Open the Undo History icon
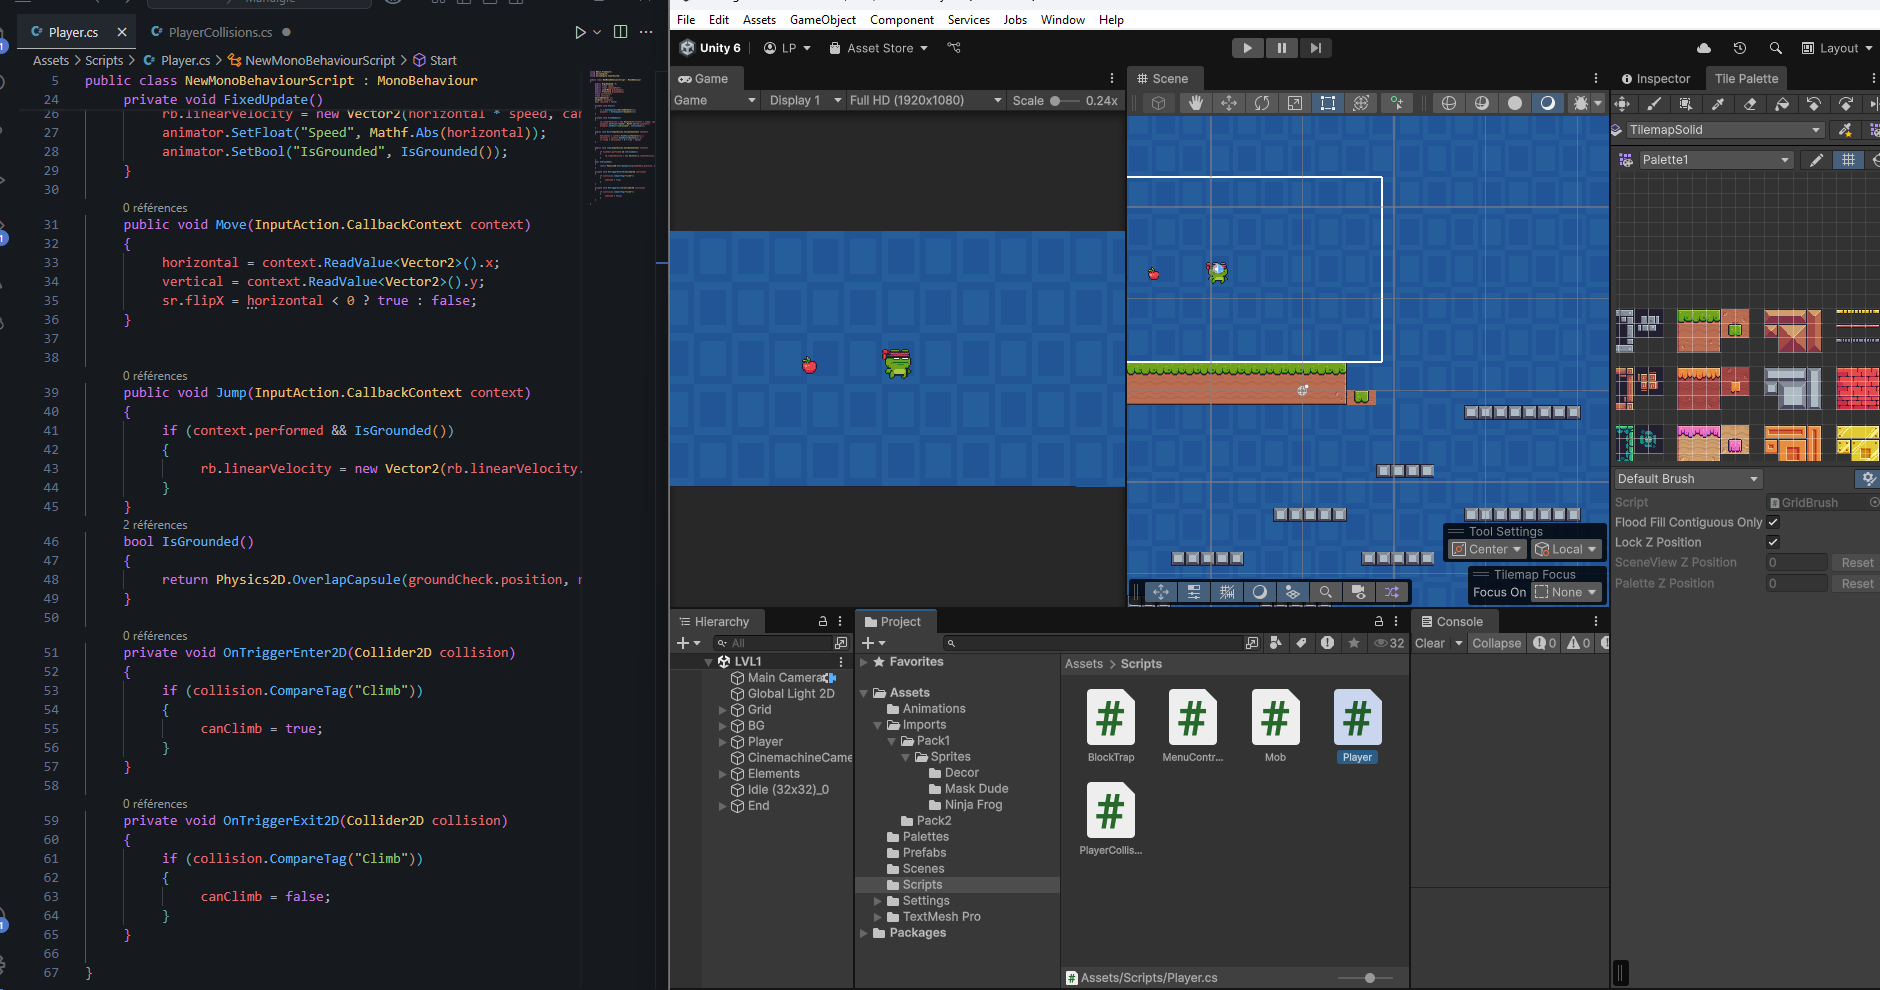 click(1740, 48)
